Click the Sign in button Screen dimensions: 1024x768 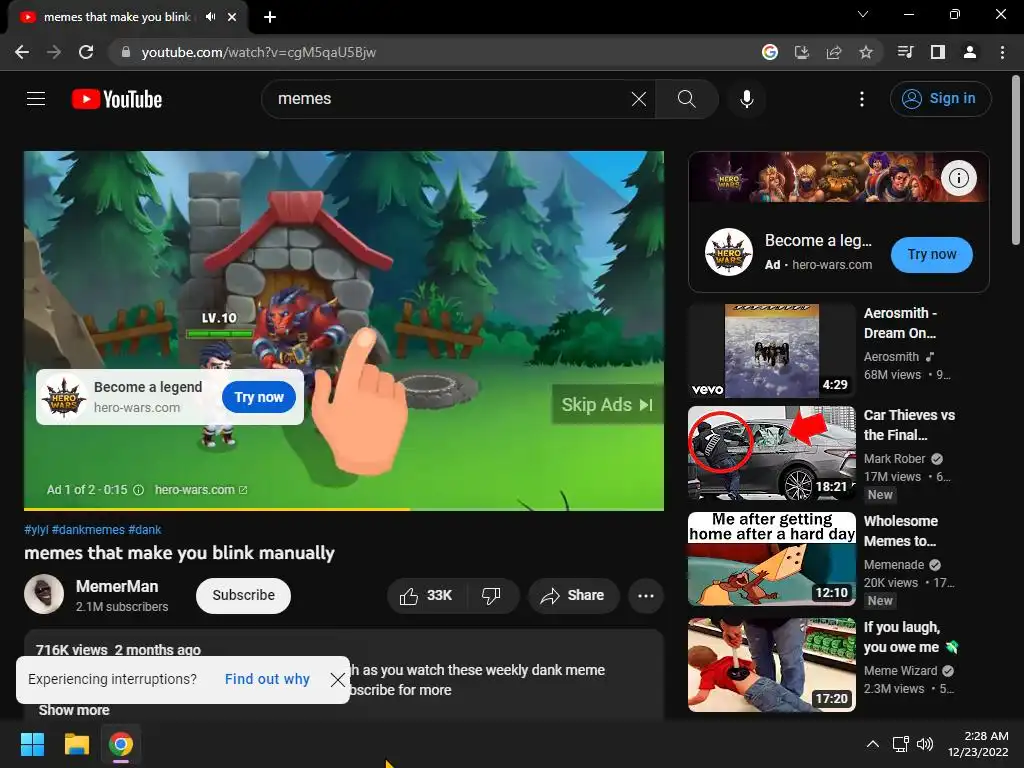940,99
